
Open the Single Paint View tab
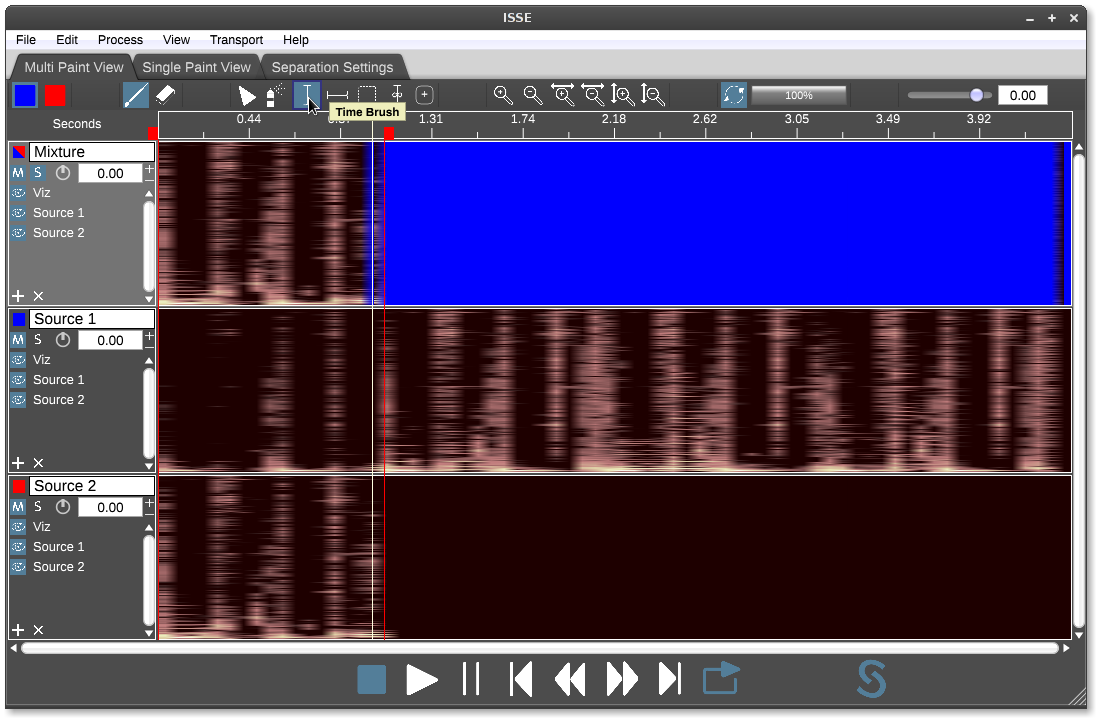click(196, 67)
